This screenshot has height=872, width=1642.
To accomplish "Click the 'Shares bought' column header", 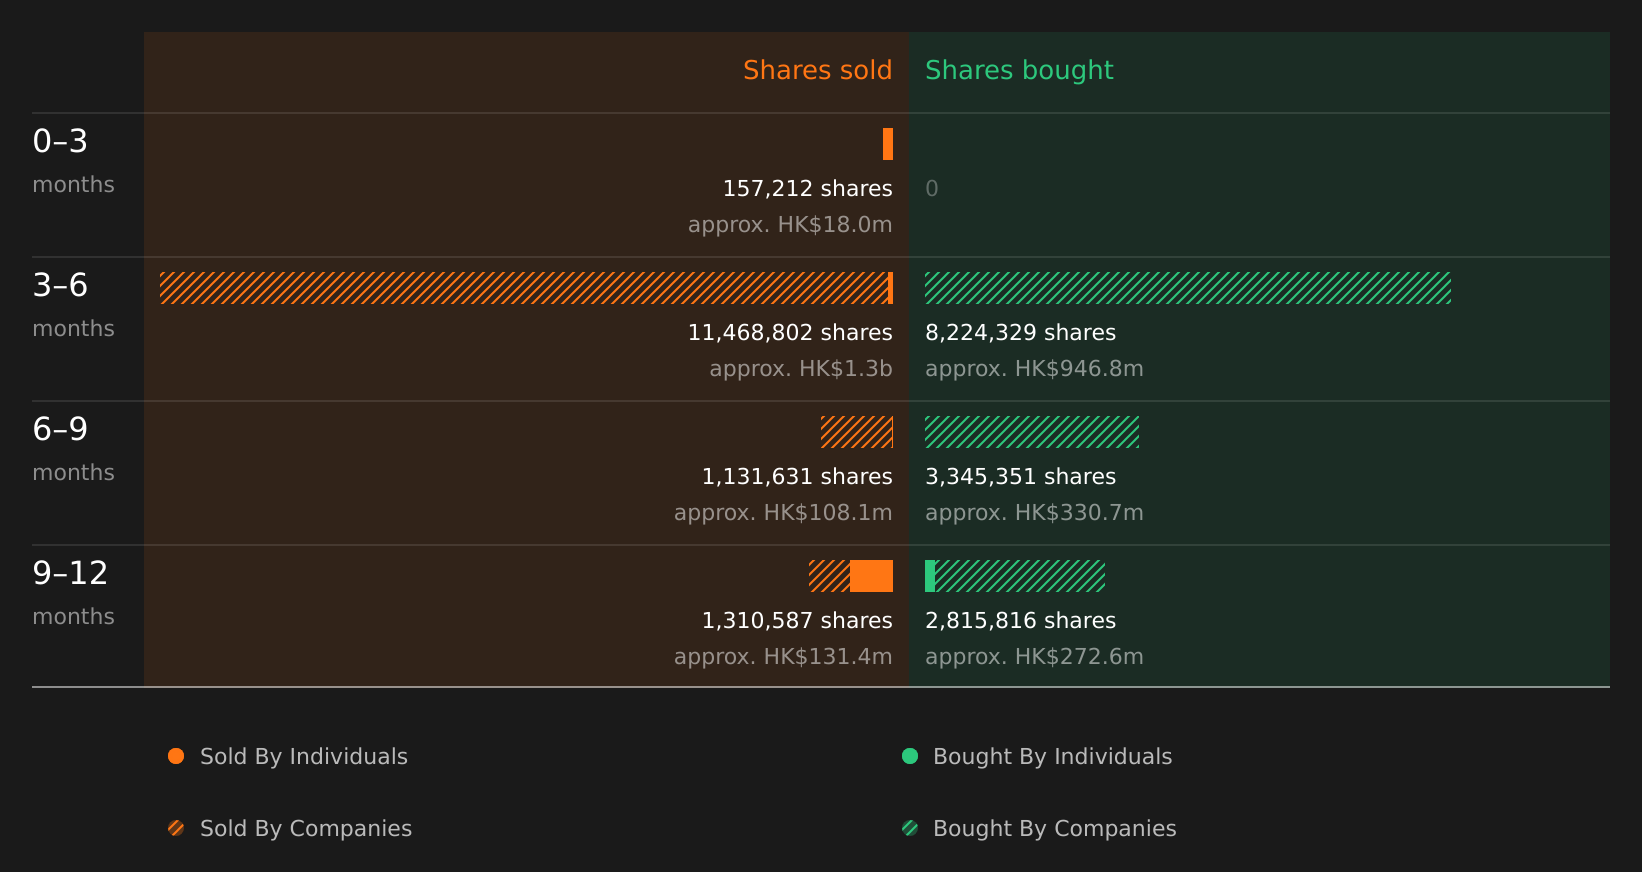I will pyautogui.click(x=1019, y=70).
